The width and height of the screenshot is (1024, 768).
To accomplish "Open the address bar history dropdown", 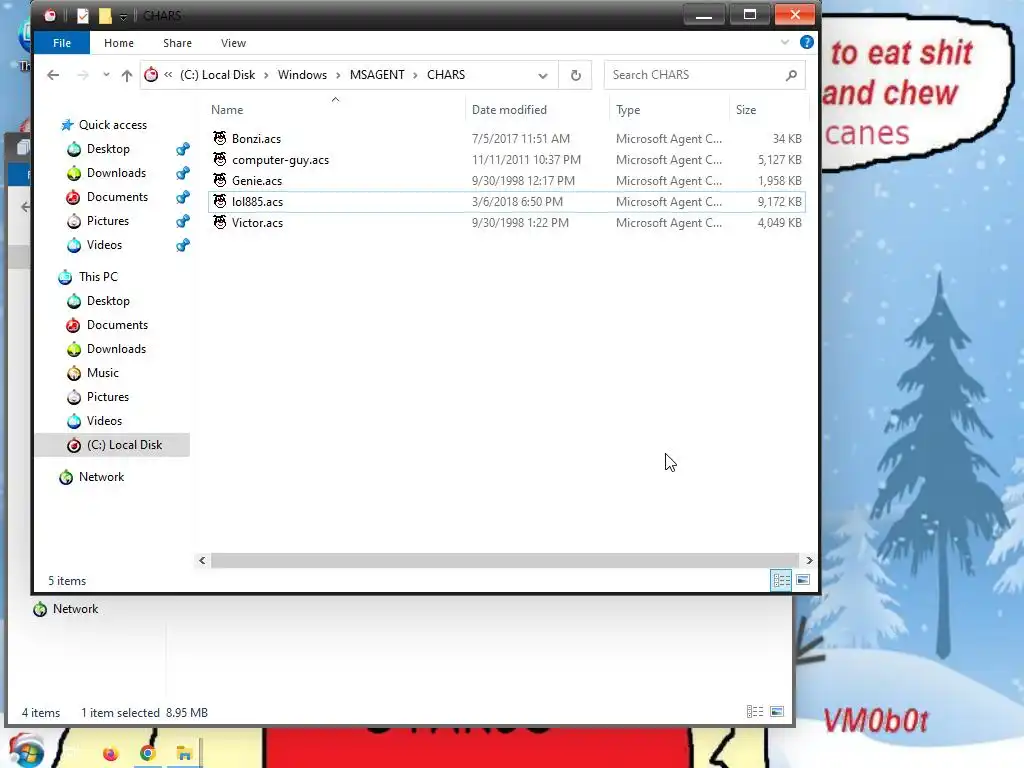I will coord(543,76).
